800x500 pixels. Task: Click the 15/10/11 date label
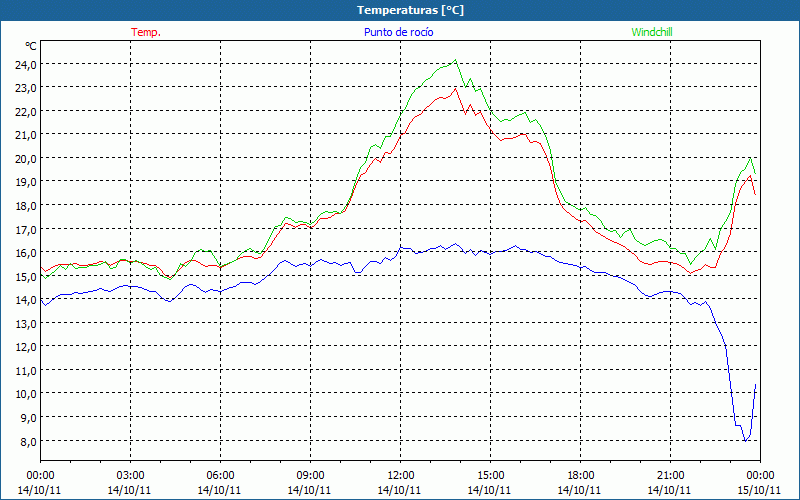pyautogui.click(x=760, y=490)
